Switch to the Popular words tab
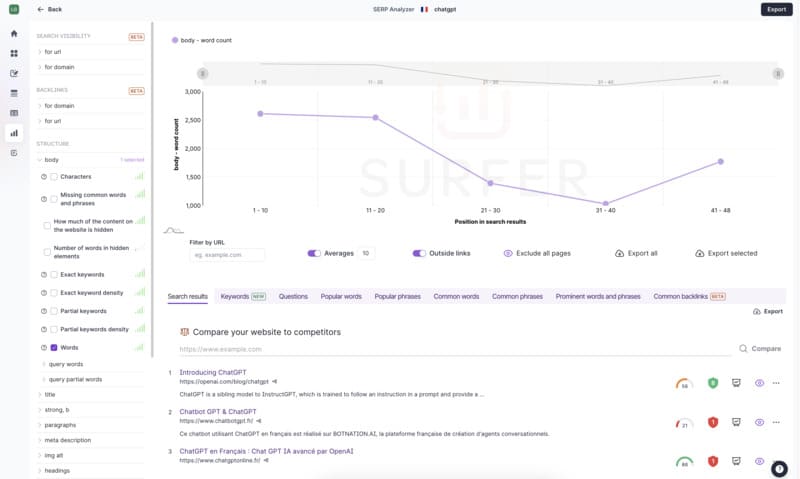Viewport: 800px width, 479px height. tap(341, 296)
